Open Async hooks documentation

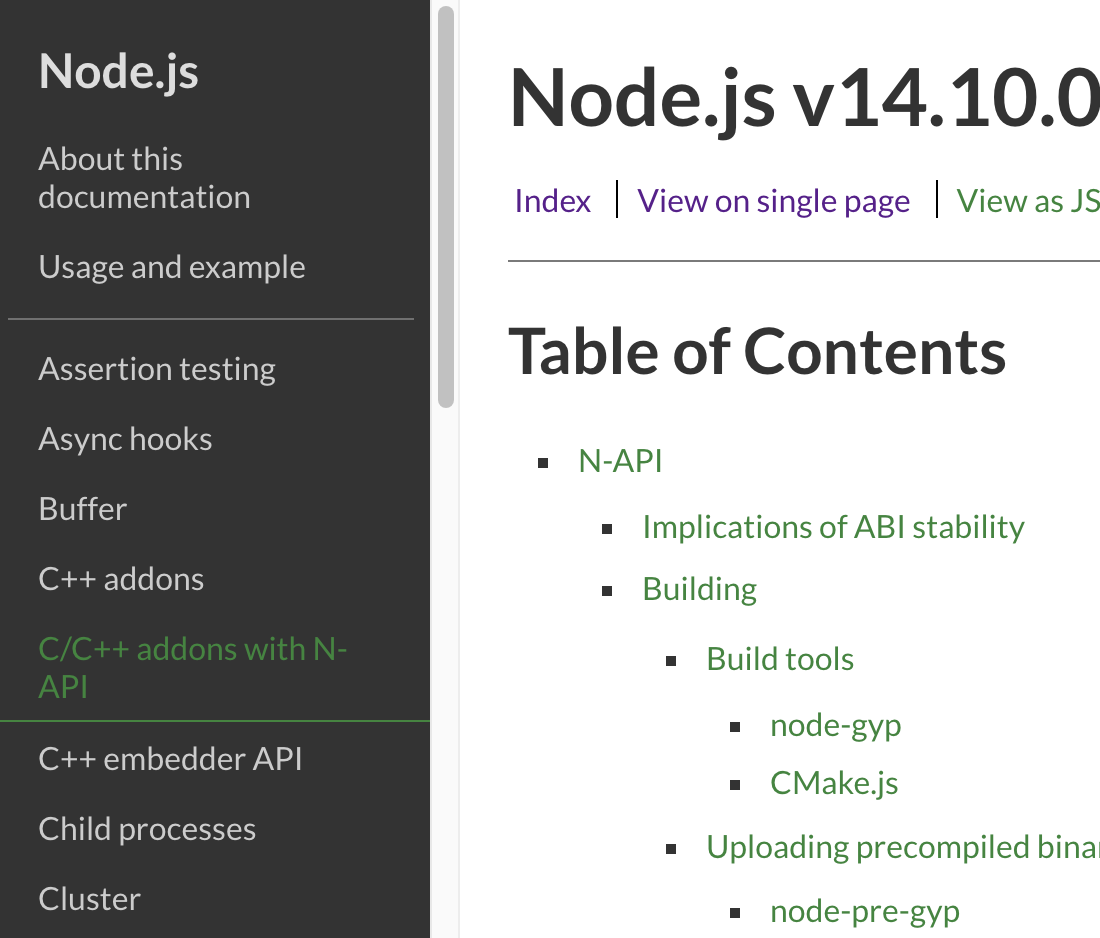tap(125, 439)
